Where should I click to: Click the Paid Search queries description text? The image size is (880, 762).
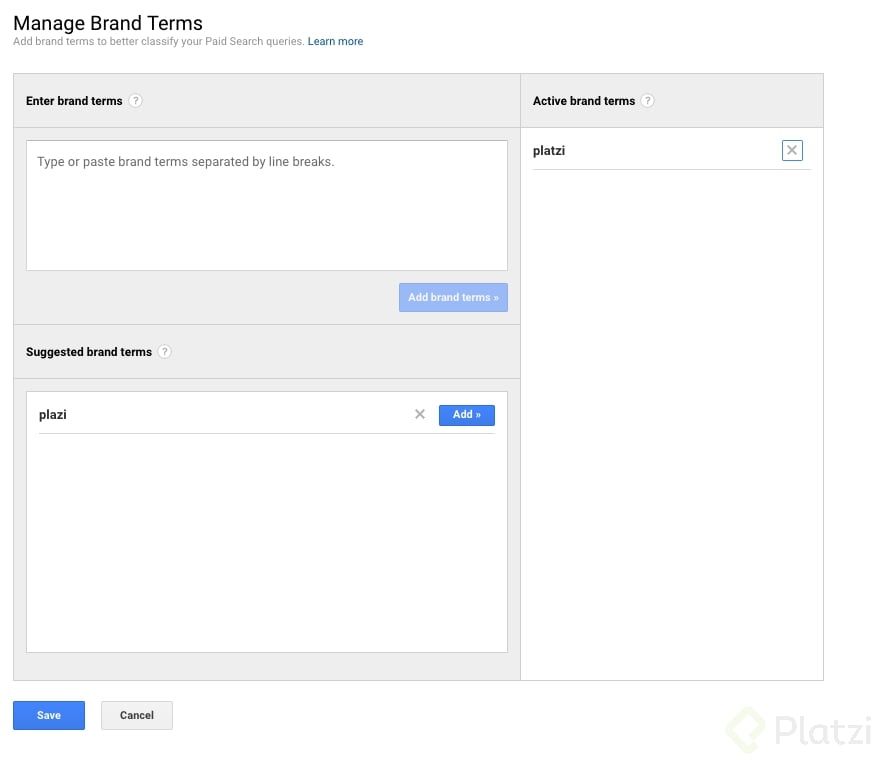[158, 42]
